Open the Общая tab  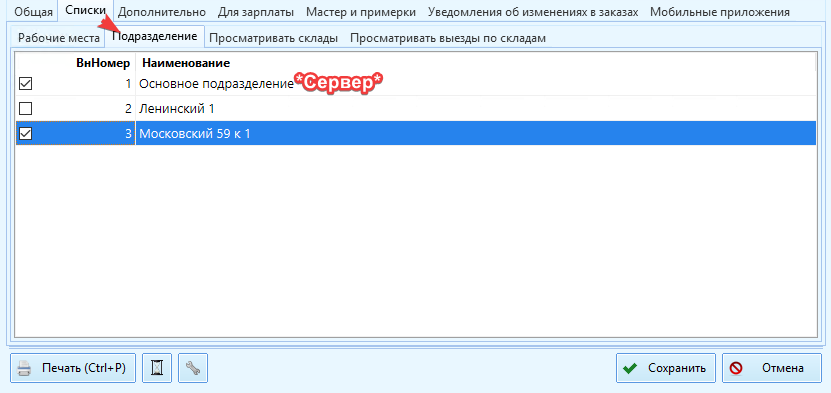(33, 12)
